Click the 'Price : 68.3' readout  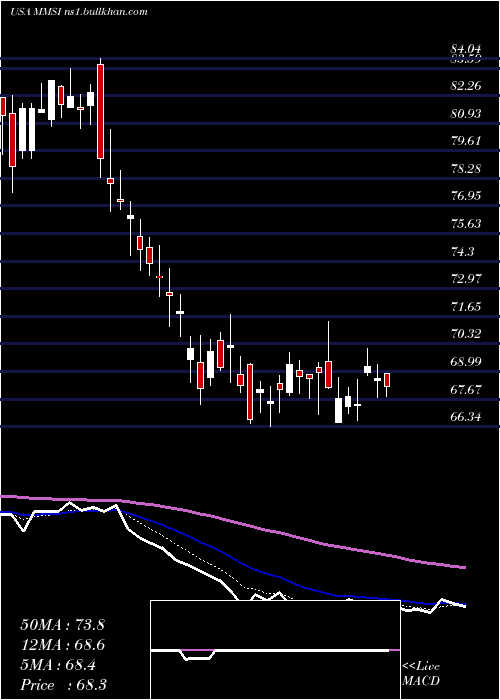(62, 685)
